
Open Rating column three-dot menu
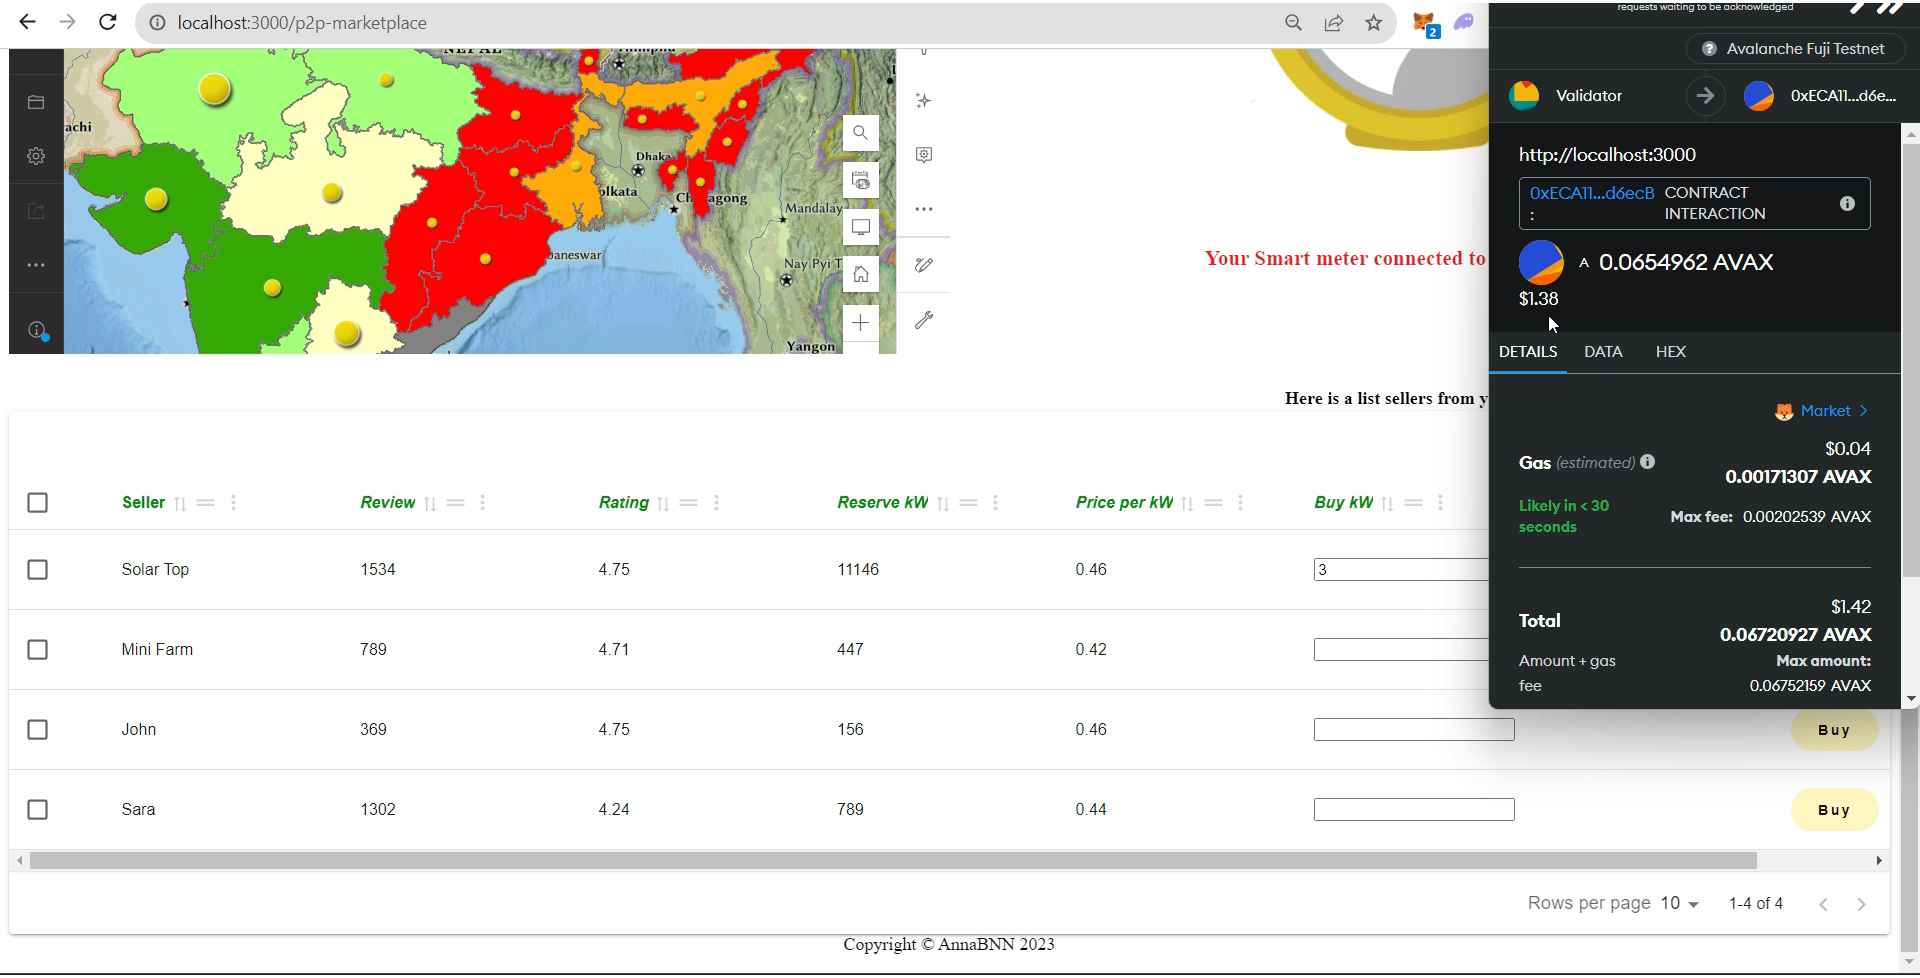pyautogui.click(x=716, y=503)
